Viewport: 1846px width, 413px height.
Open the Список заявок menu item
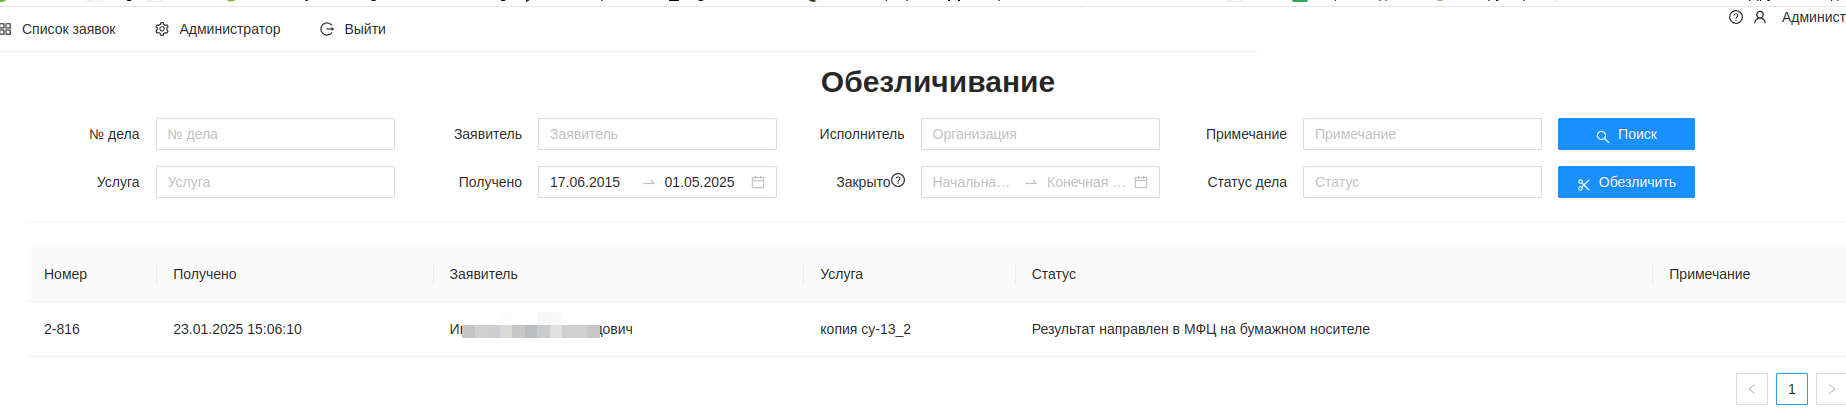[68, 30]
